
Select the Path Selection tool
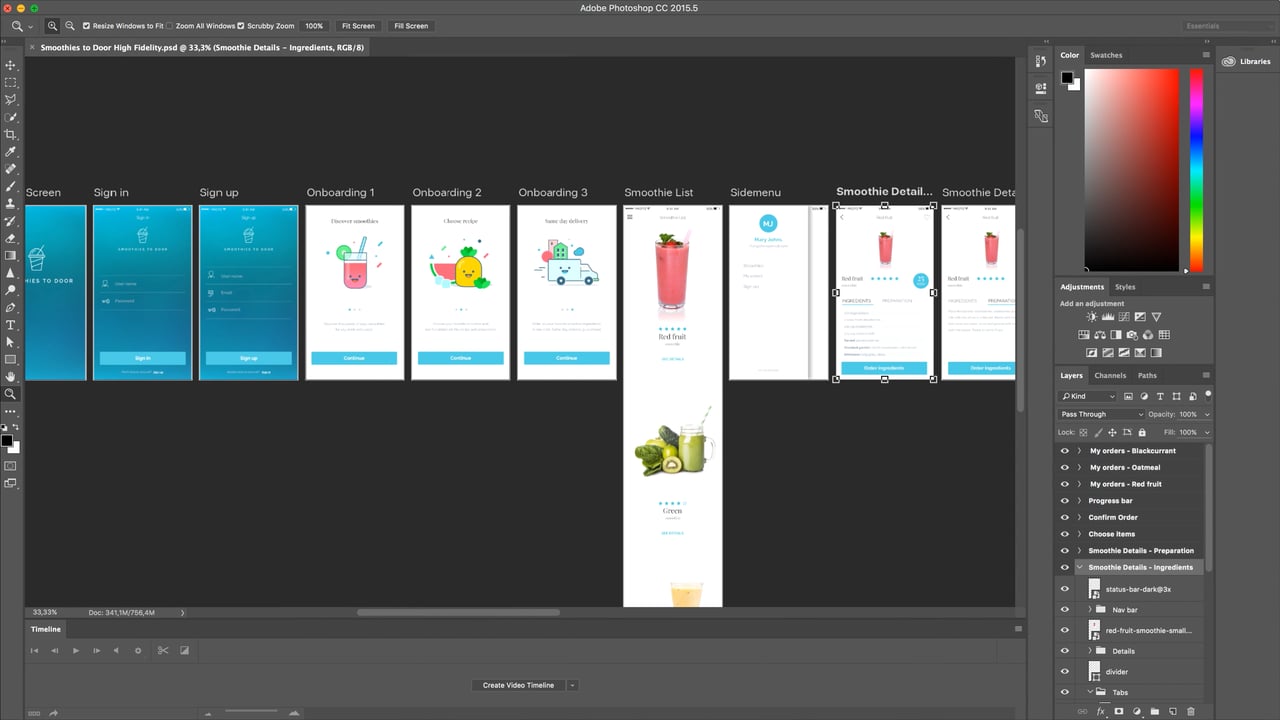pos(11,342)
